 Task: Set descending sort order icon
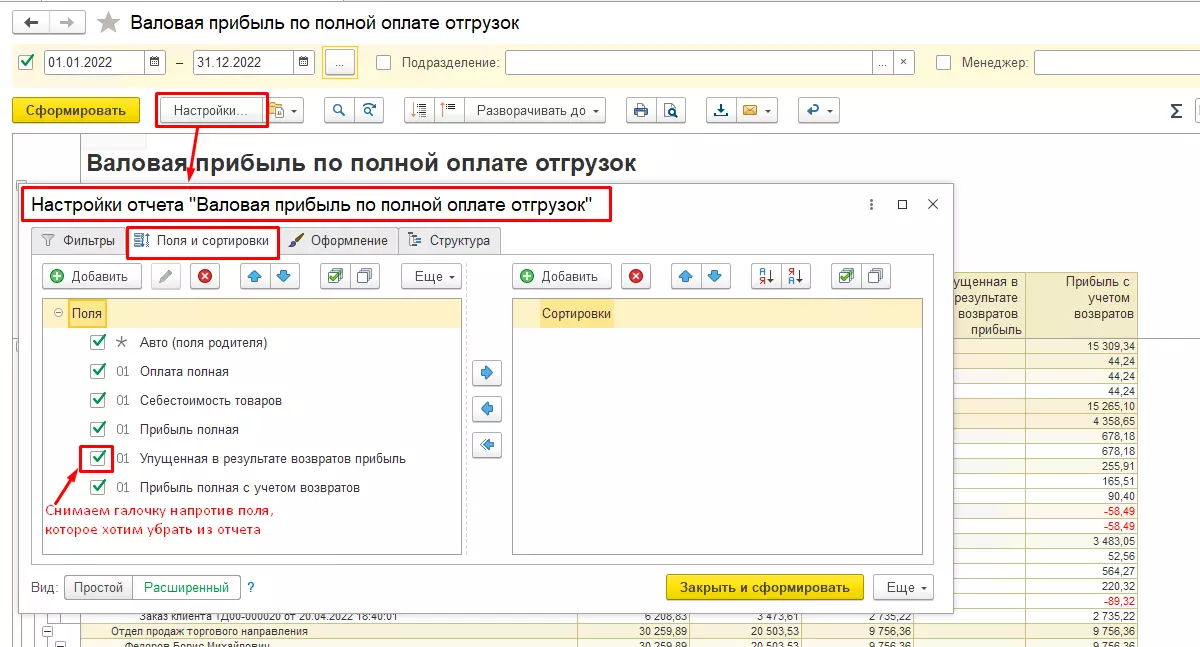[x=796, y=277]
